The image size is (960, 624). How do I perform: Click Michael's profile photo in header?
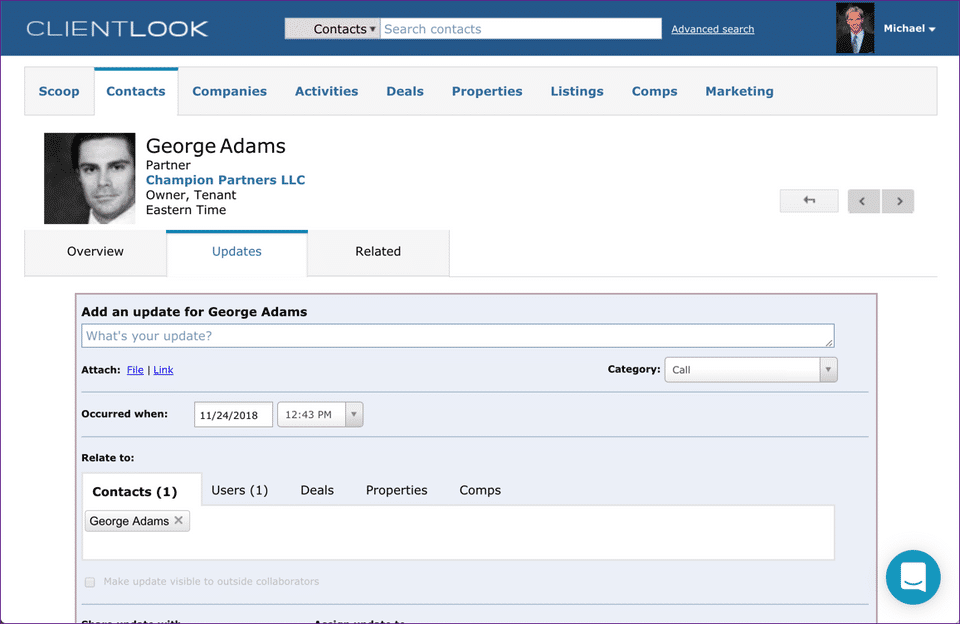855,28
